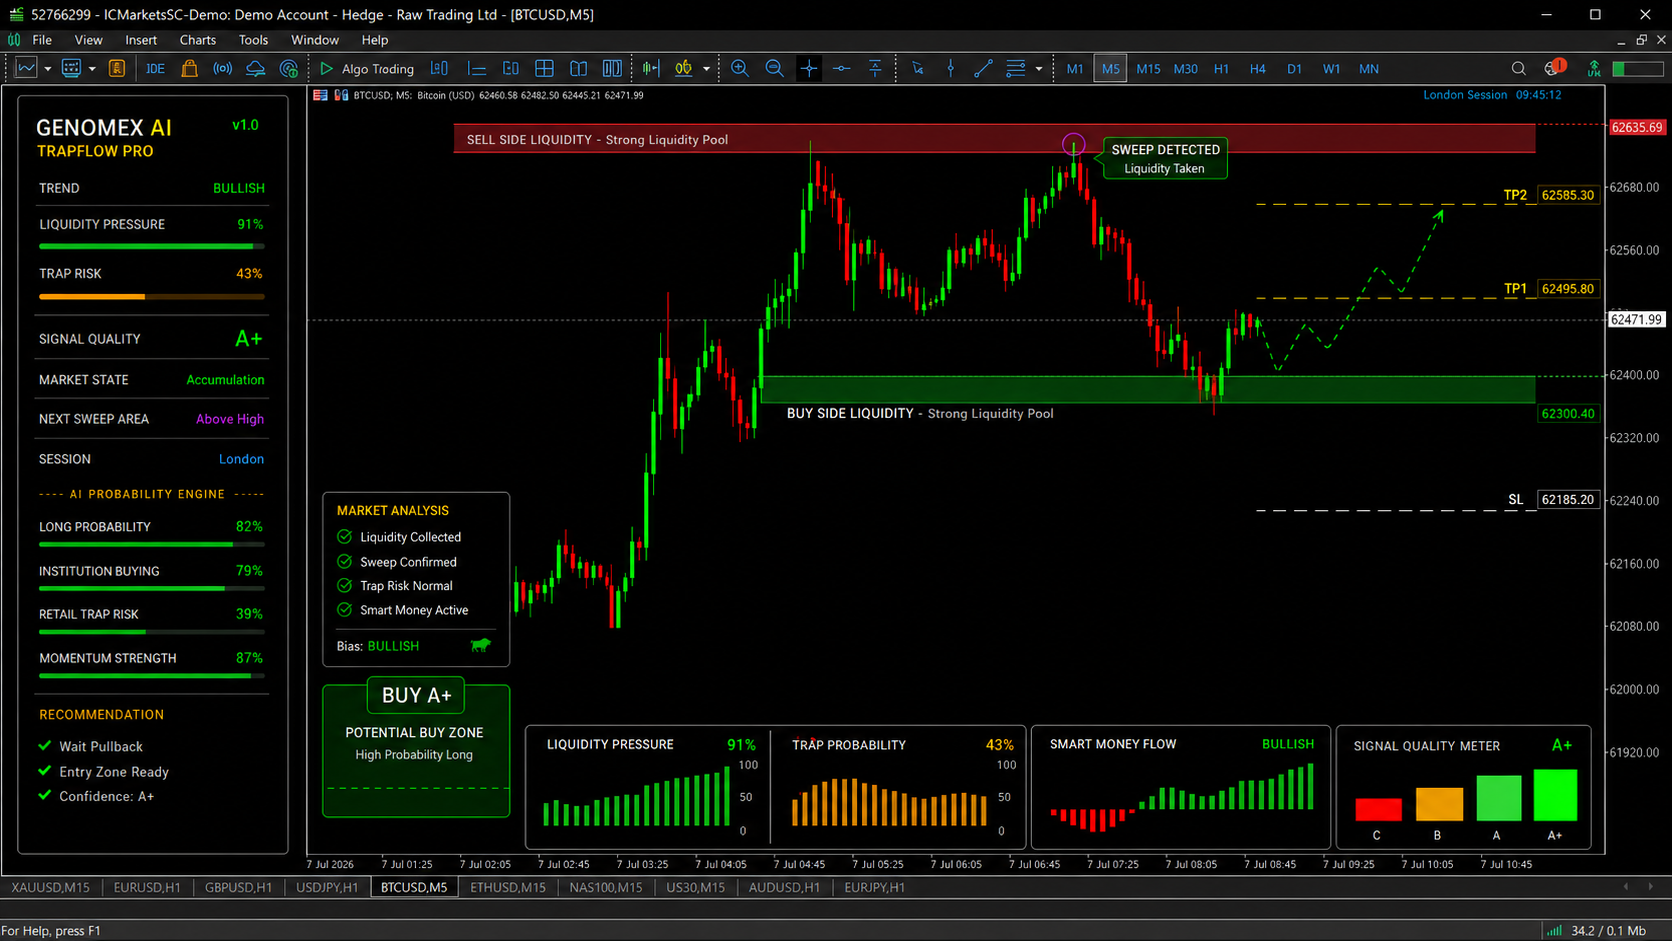
Task: Click the orange B signal quality swatch
Action: (1439, 804)
